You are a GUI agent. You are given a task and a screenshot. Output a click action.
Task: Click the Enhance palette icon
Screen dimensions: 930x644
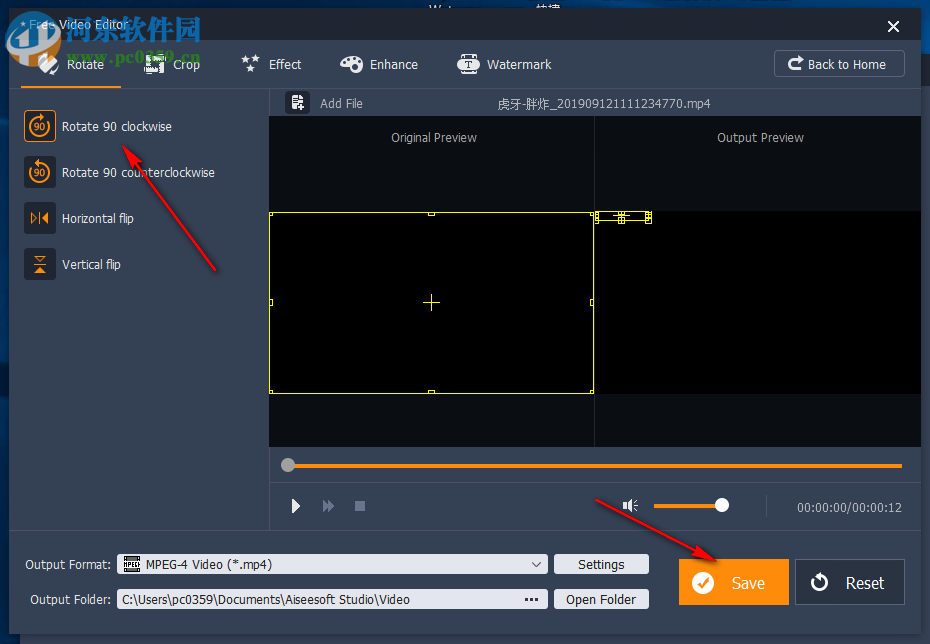point(352,64)
